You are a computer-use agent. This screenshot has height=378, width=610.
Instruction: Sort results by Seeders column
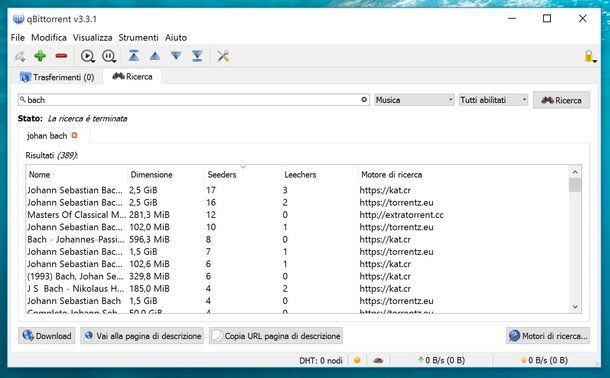coord(242,175)
